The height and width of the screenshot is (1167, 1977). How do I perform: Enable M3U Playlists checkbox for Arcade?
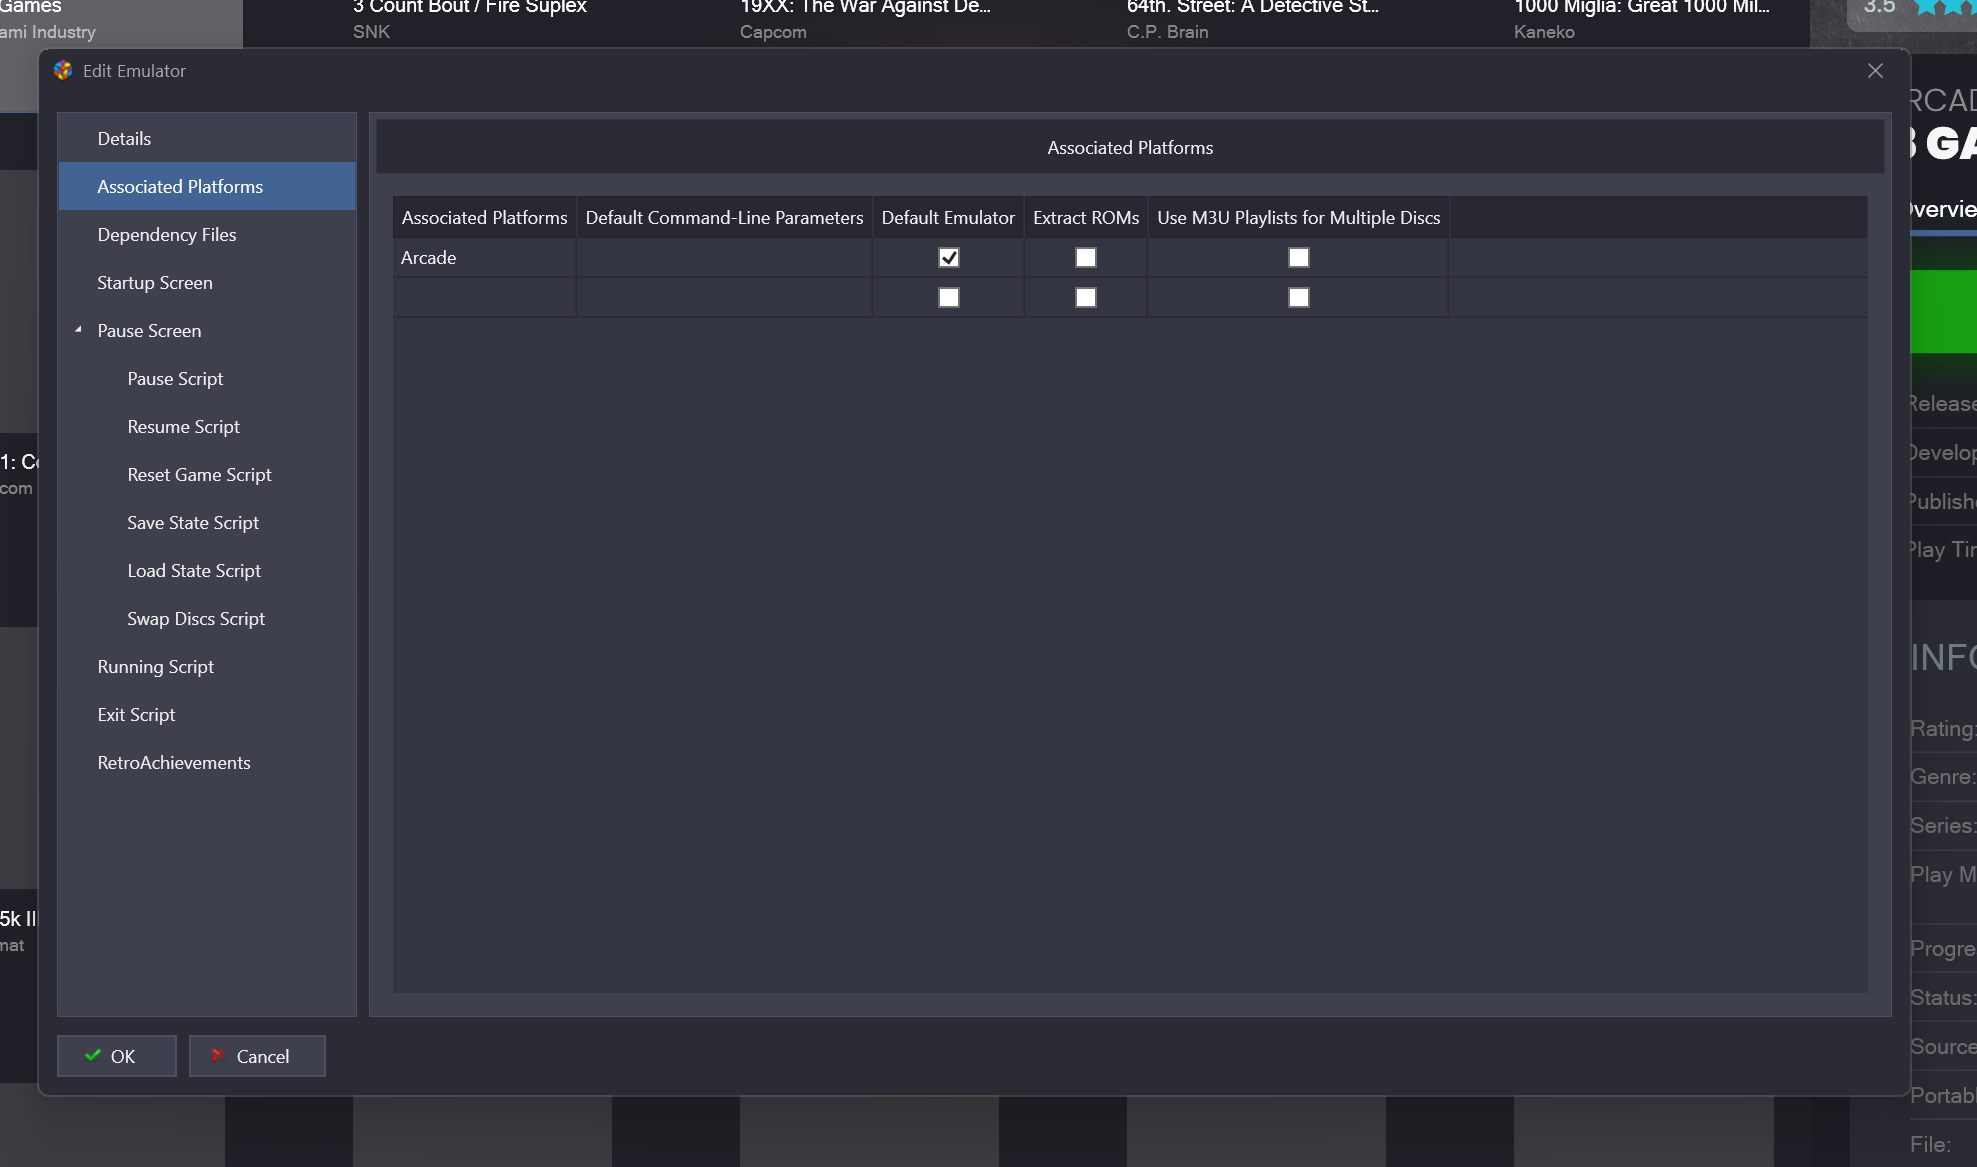(x=1298, y=258)
